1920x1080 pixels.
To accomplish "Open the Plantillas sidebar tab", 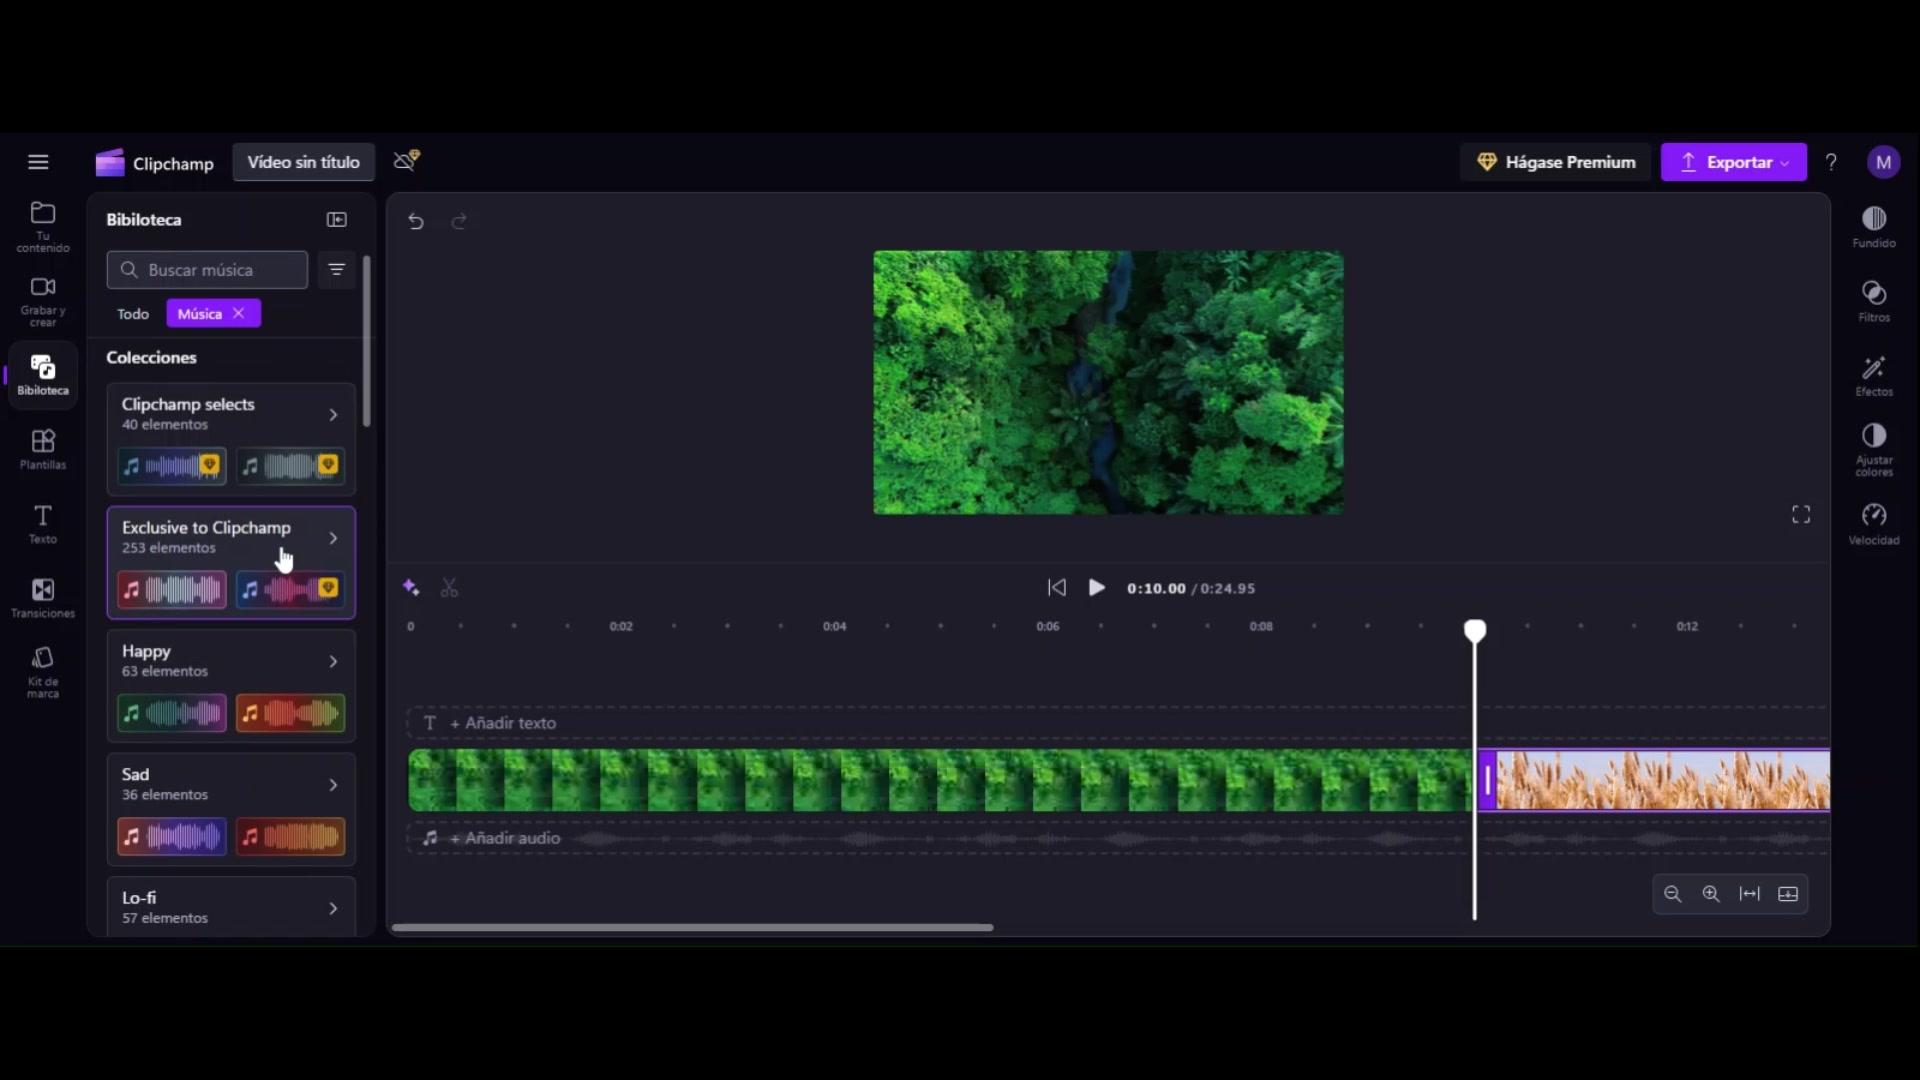I will pyautogui.click(x=42, y=449).
